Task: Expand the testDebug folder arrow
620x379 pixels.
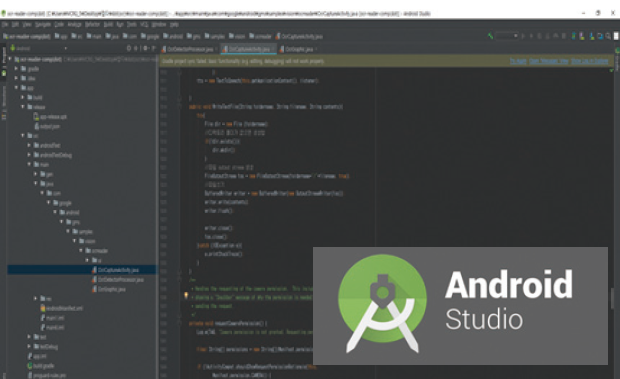Action: click(x=29, y=346)
